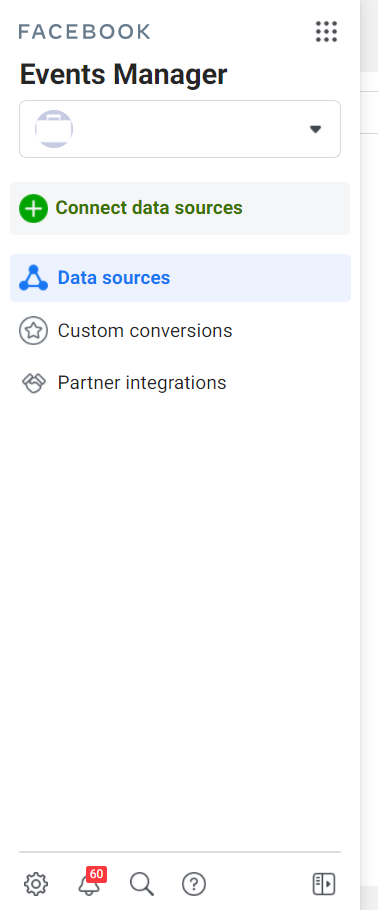
Task: Open notifications with the bell icon
Action: click(89, 884)
